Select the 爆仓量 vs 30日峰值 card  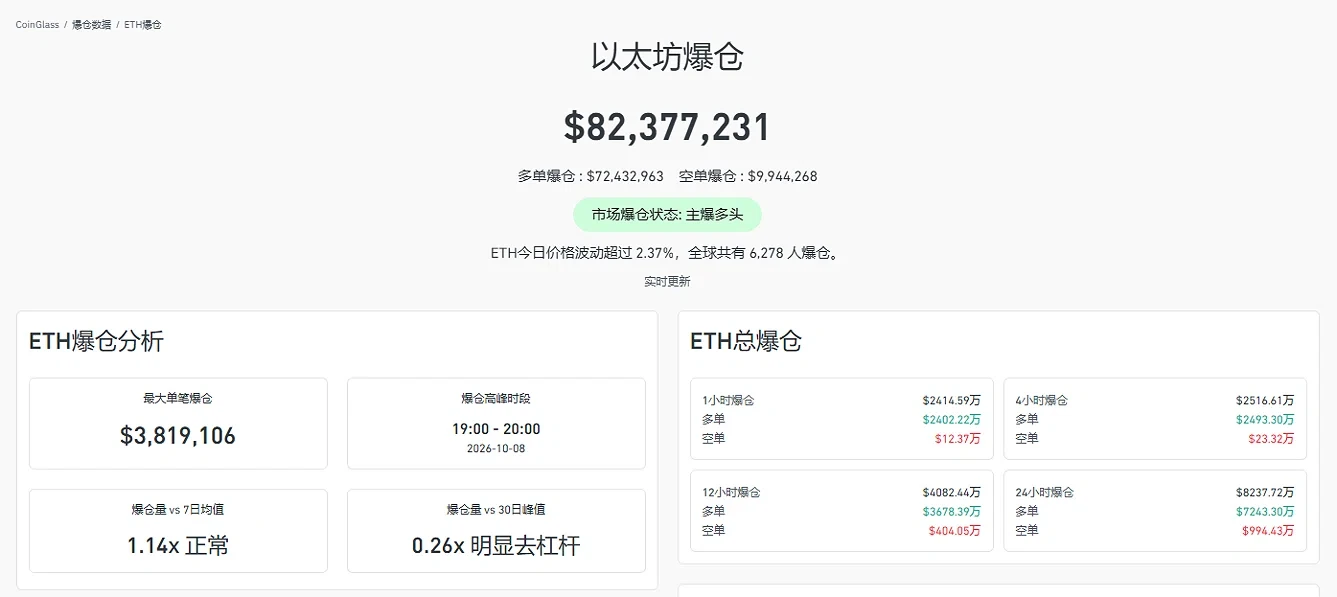(496, 531)
